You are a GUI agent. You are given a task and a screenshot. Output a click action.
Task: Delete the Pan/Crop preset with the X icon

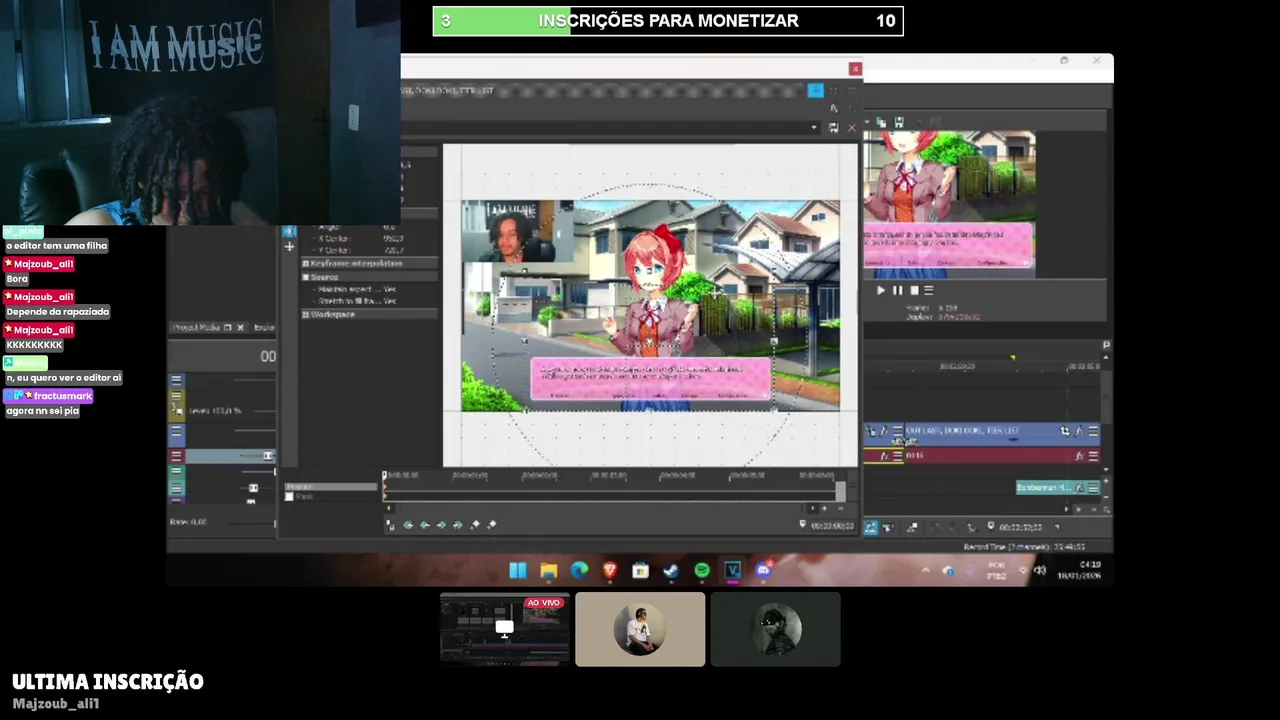[852, 127]
